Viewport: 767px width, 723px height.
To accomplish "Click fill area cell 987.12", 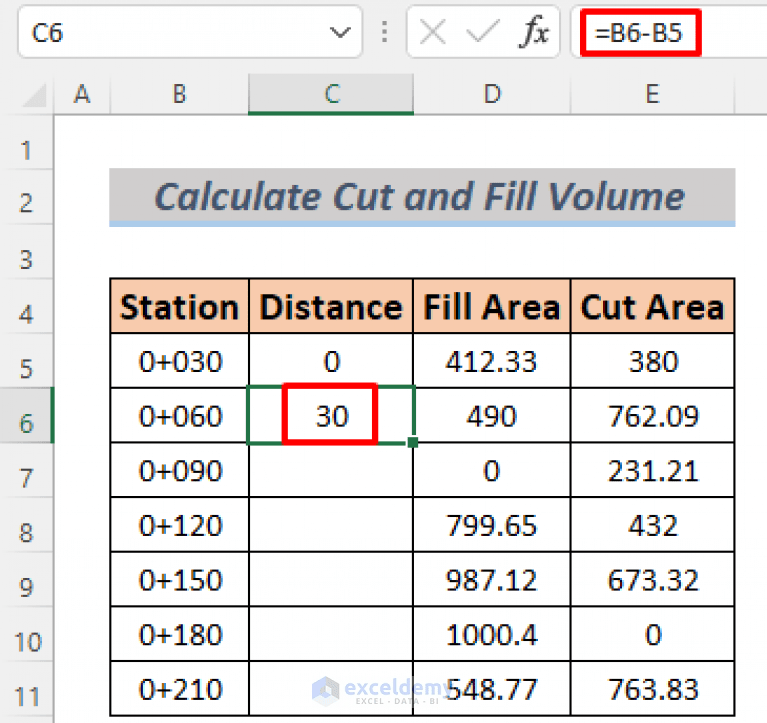I will 492,580.
